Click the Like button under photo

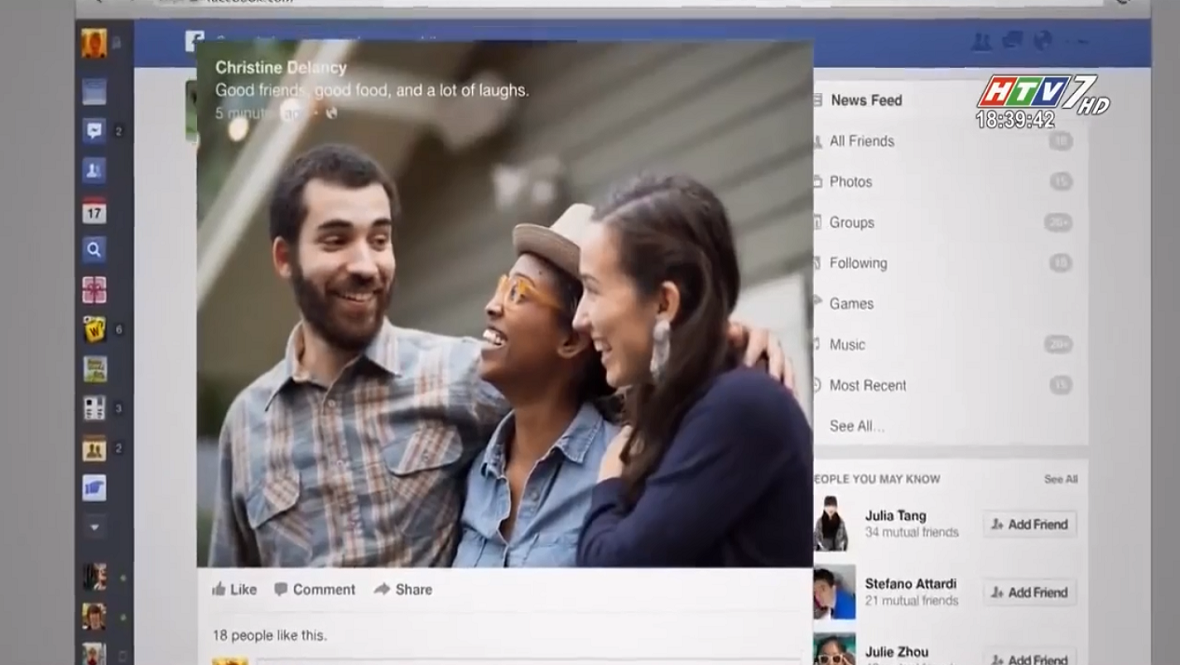(x=234, y=589)
